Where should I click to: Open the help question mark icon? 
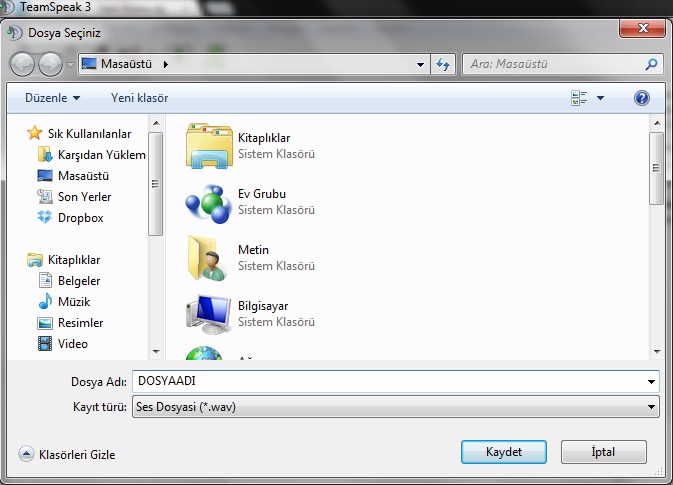(642, 98)
